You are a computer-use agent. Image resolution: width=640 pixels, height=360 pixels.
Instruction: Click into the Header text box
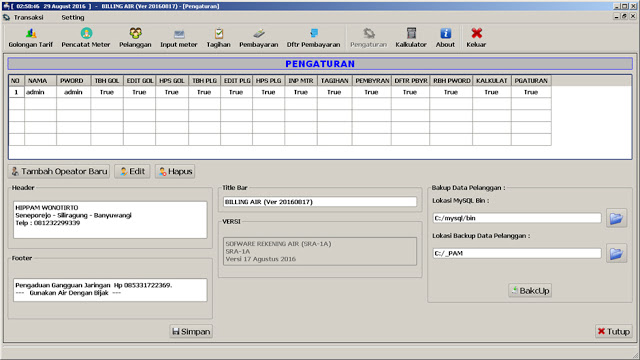click(110, 220)
